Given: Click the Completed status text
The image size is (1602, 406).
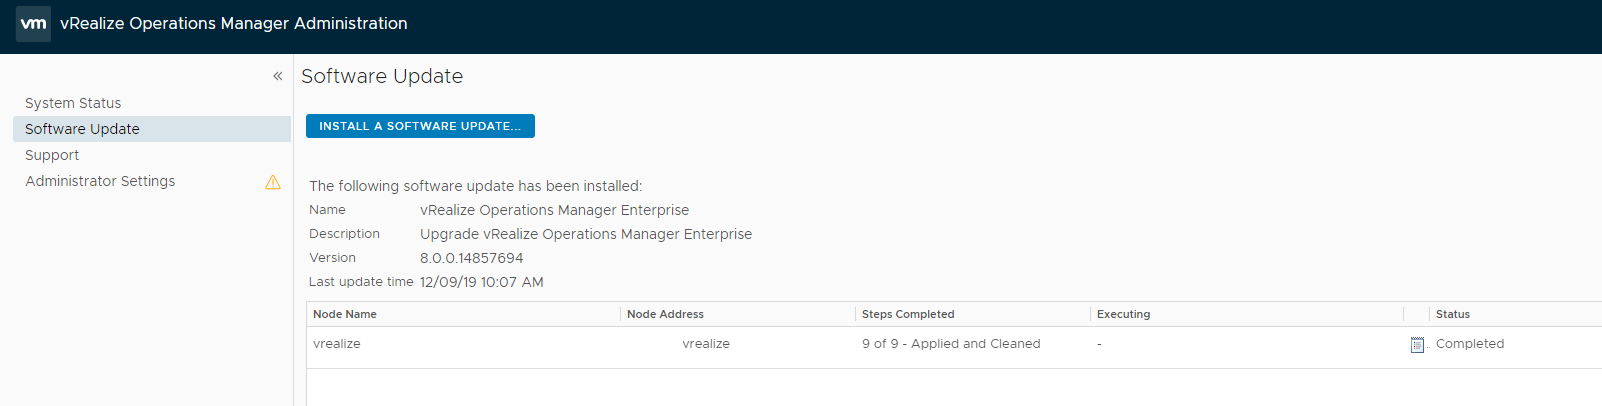Looking at the screenshot, I should click(1470, 344).
